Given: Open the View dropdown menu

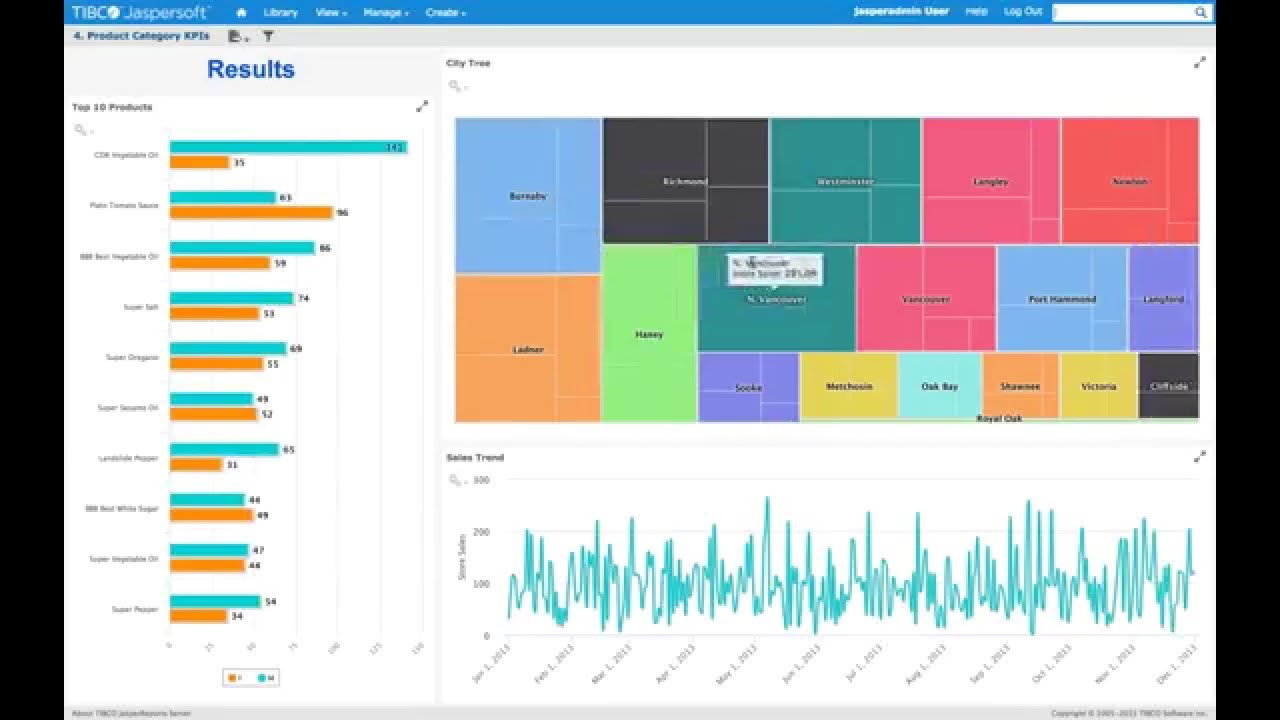Looking at the screenshot, I should 331,12.
